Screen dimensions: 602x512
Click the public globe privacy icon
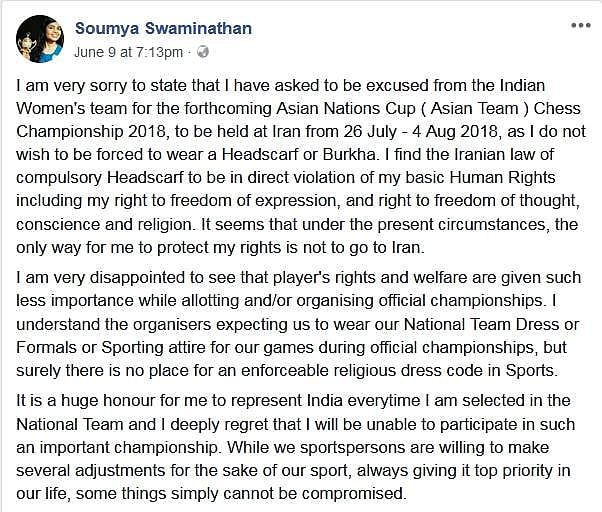(204, 51)
